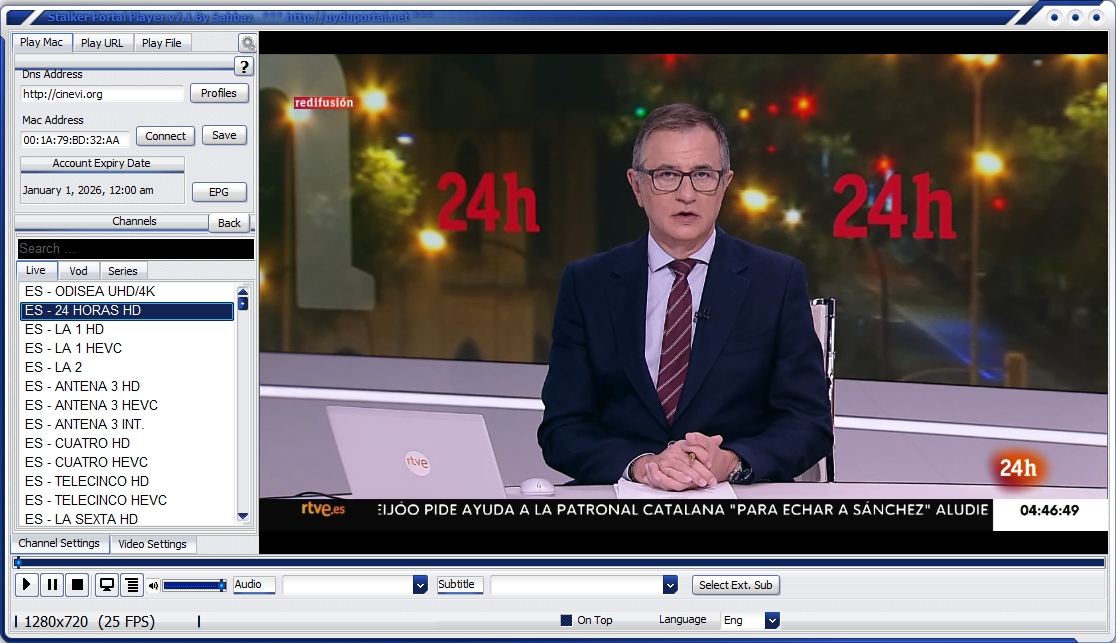The width and height of the screenshot is (1116, 643).
Task: Click the volume slider
Action: (194, 585)
